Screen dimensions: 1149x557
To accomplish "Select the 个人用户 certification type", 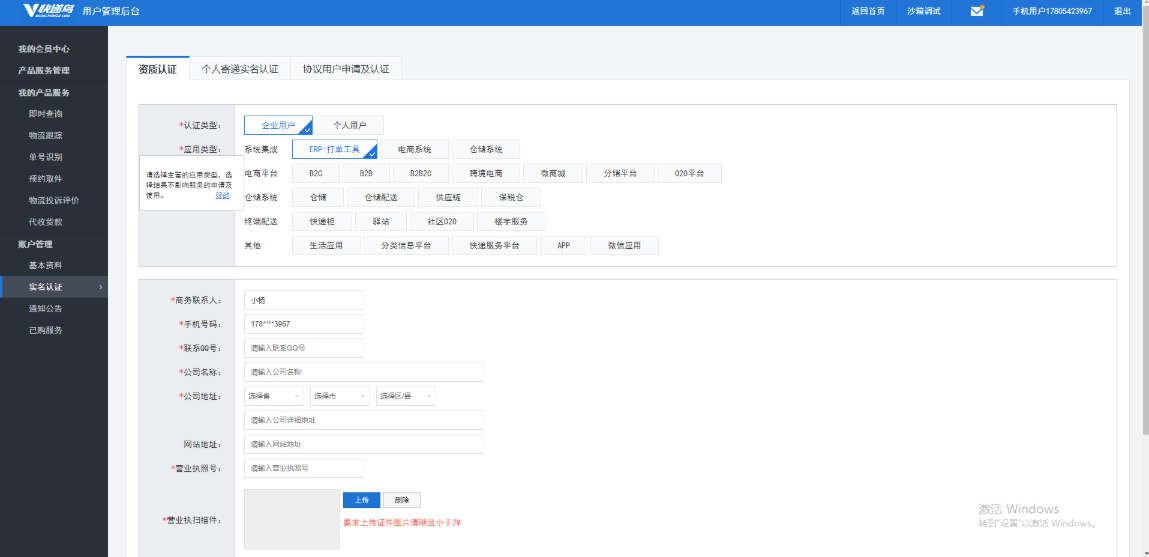I will [350, 125].
